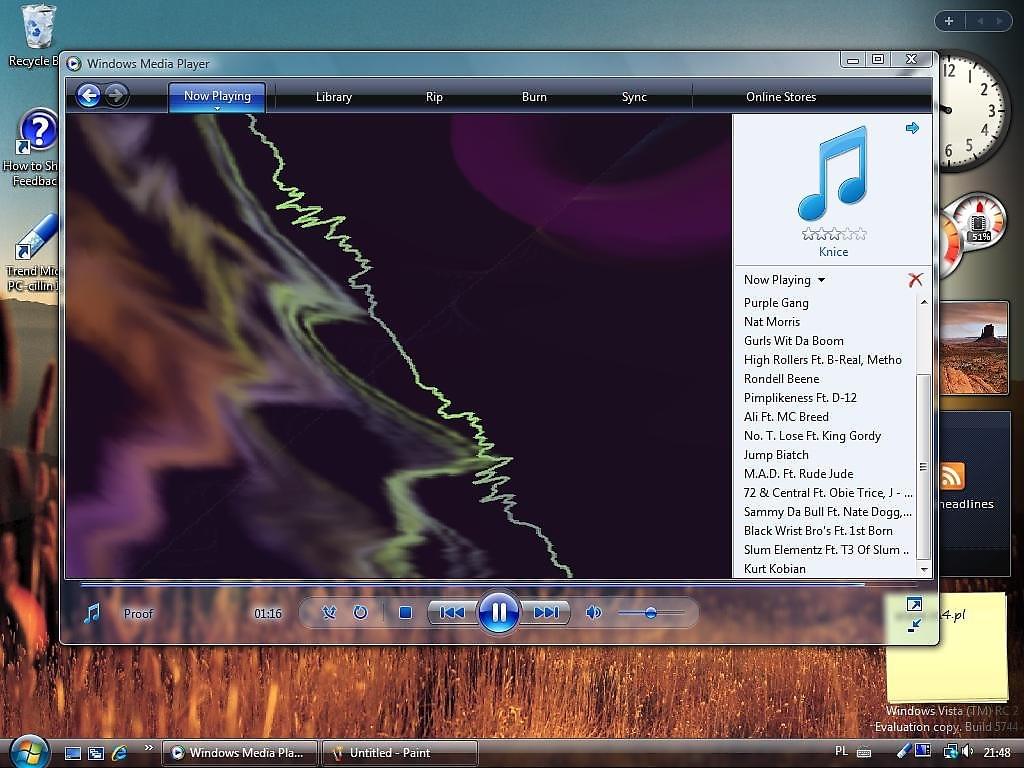Rate the track with the stars
Image resolution: width=1024 pixels, height=768 pixels.
tap(834, 233)
